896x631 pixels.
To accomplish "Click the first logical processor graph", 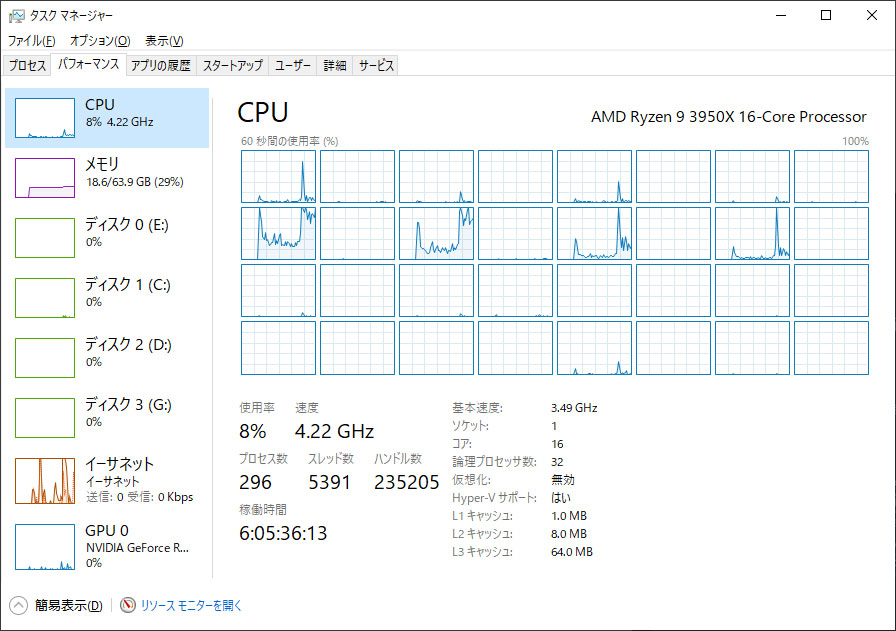I will 278,177.
